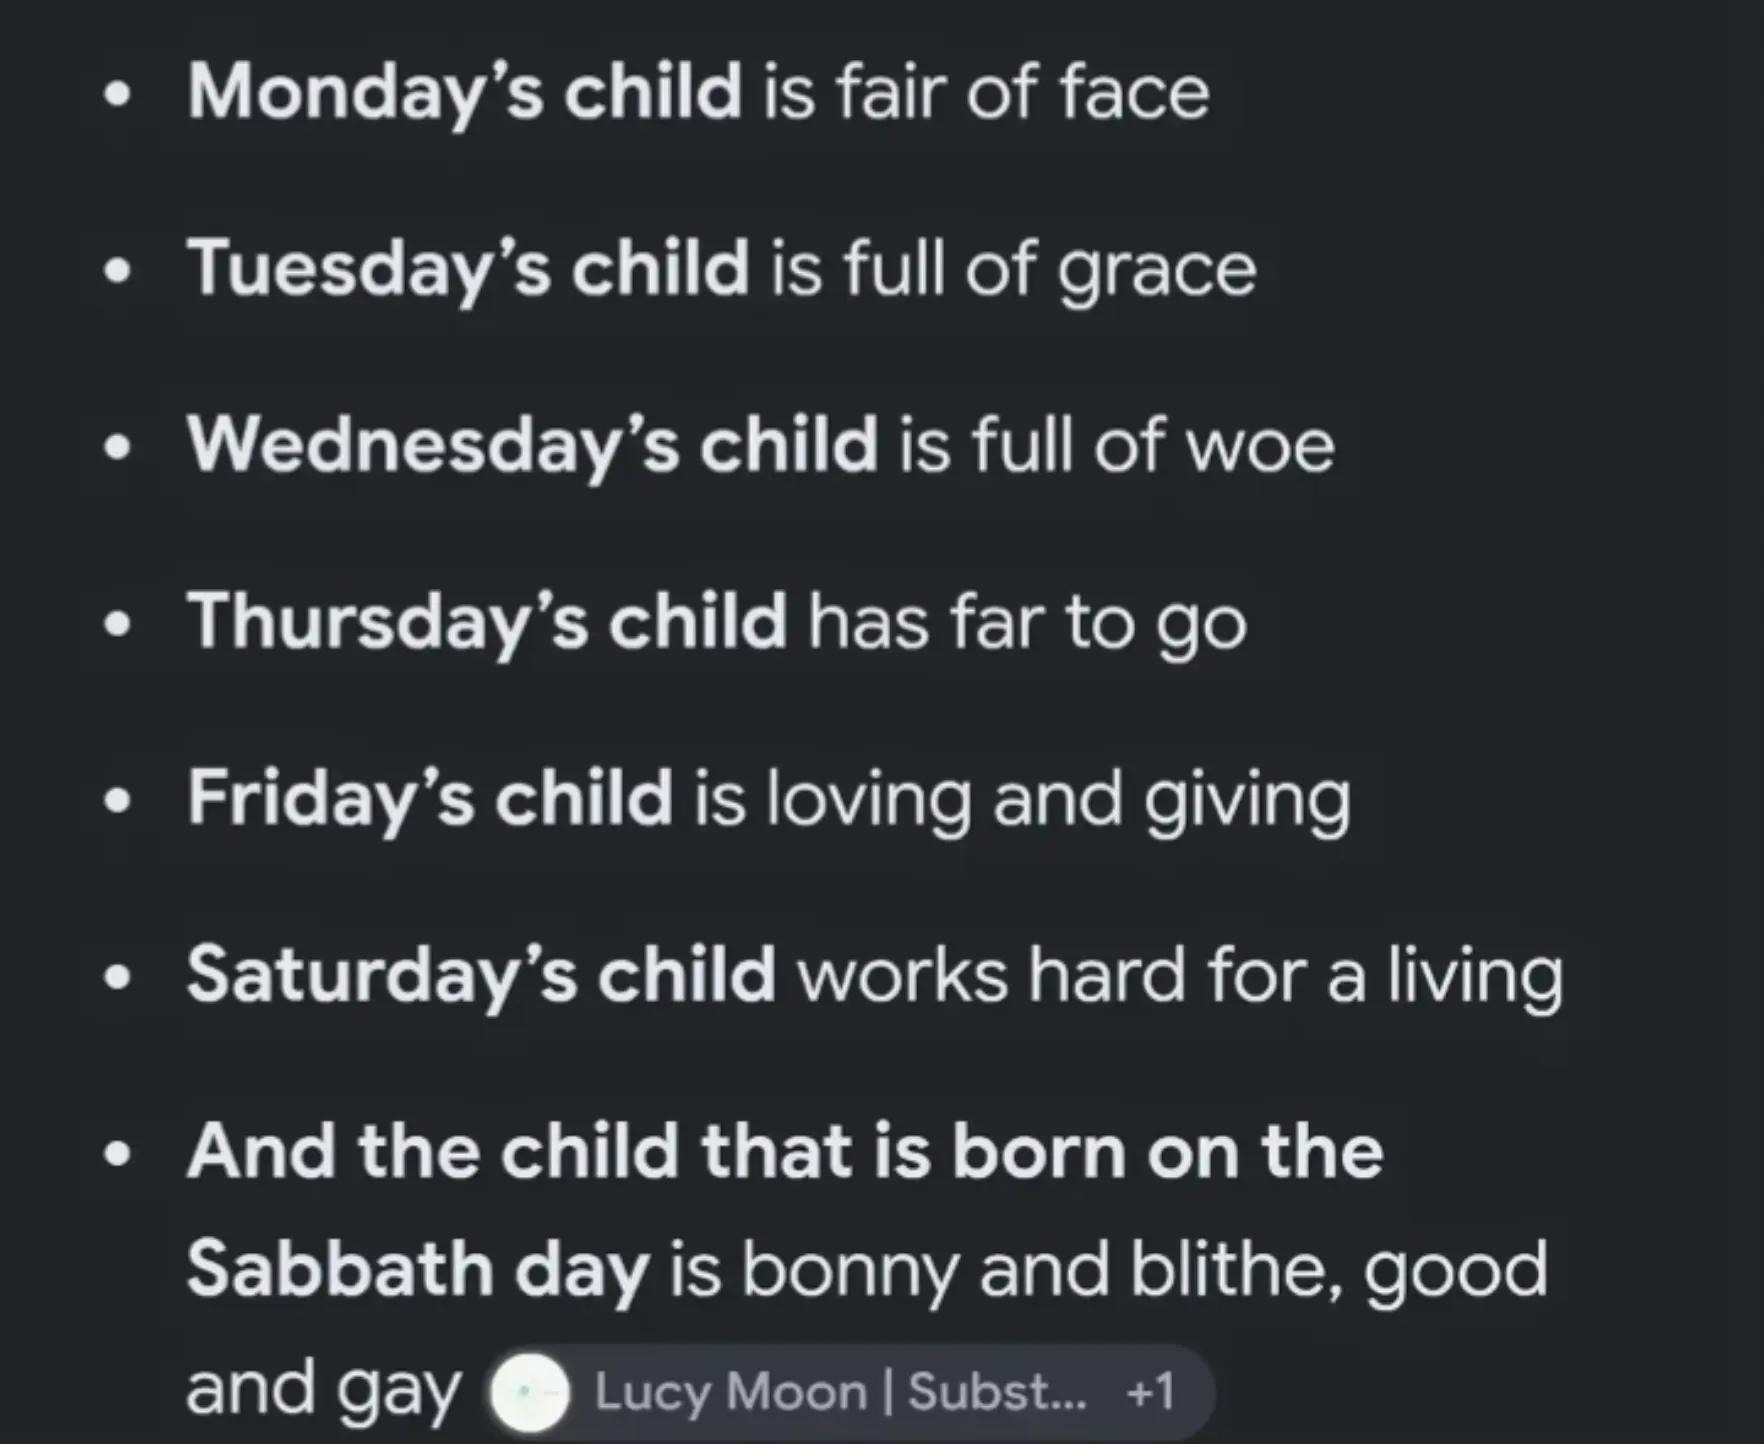Open the Lucy Moon | Subst... source chip
The height and width of the screenshot is (1444, 1764).
(851, 1392)
